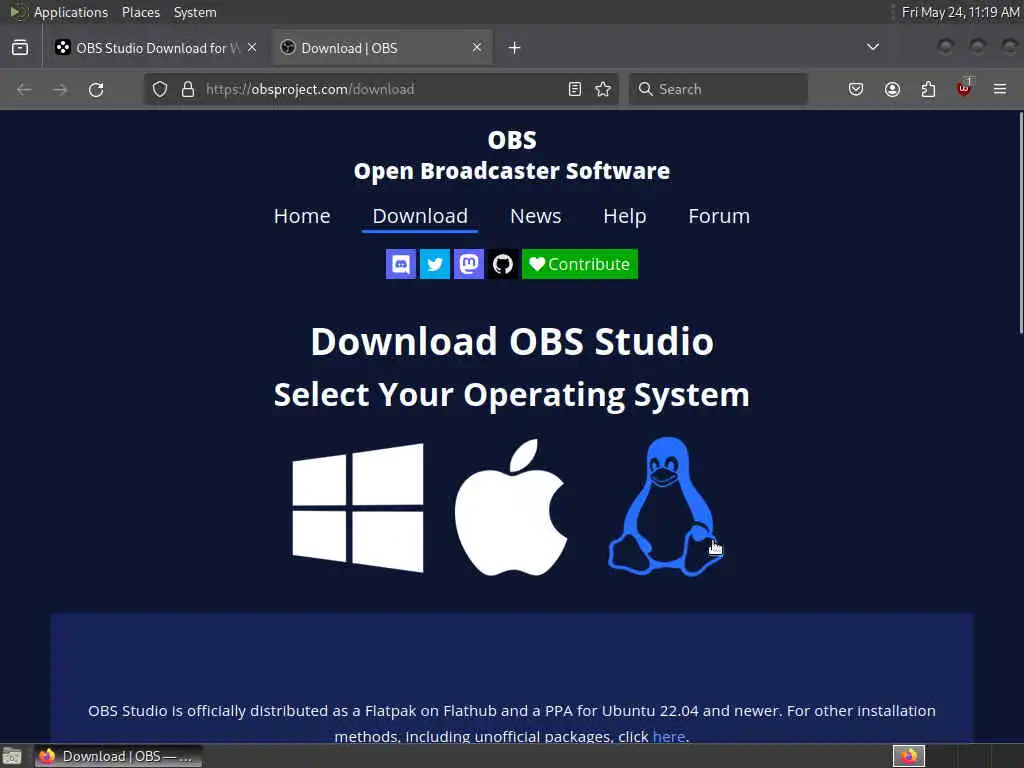Screen dimensions: 1024x768
Task: Open a new browser tab
Action: tap(515, 48)
